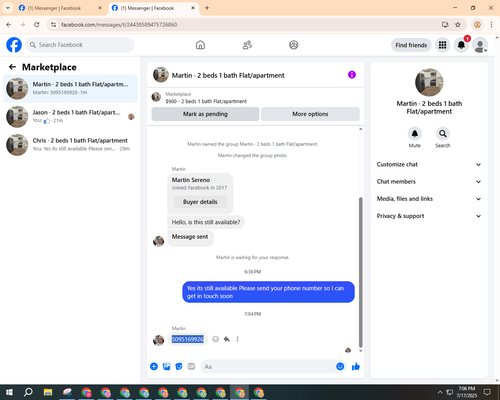Open the tab search dropdown arrow

tap(8, 8)
